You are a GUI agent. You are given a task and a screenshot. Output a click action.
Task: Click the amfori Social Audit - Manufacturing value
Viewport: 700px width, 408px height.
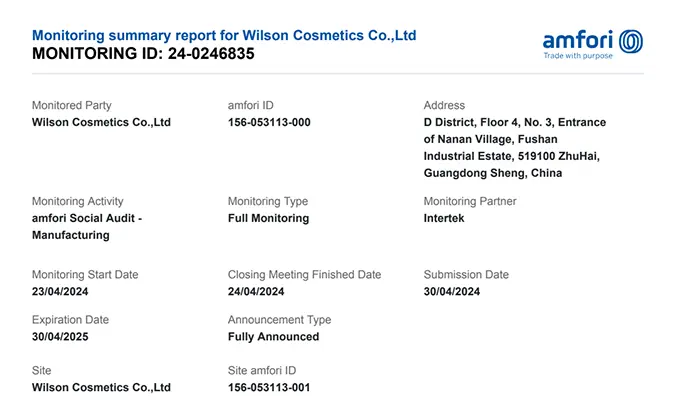[86, 226]
